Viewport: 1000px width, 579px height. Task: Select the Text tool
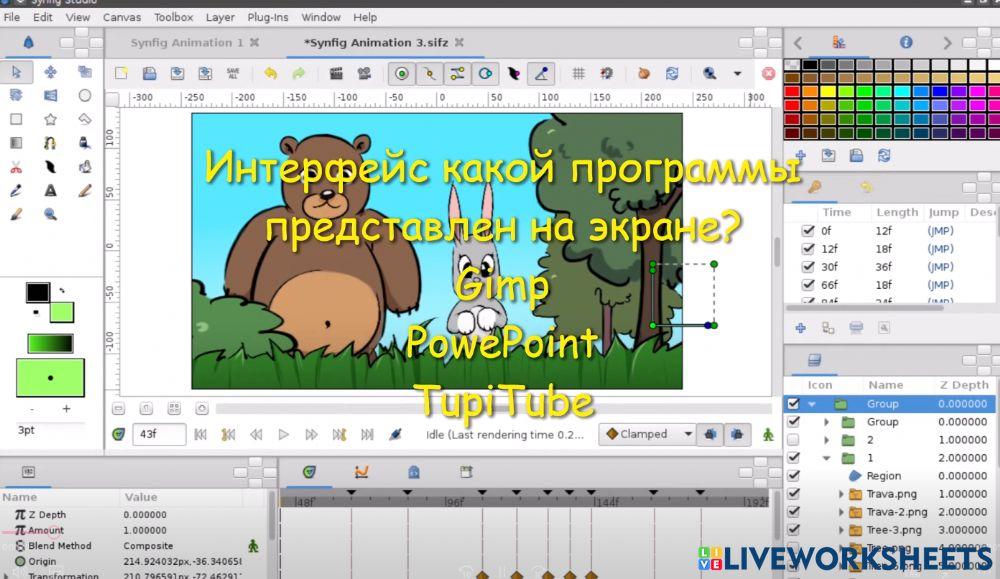(50, 191)
